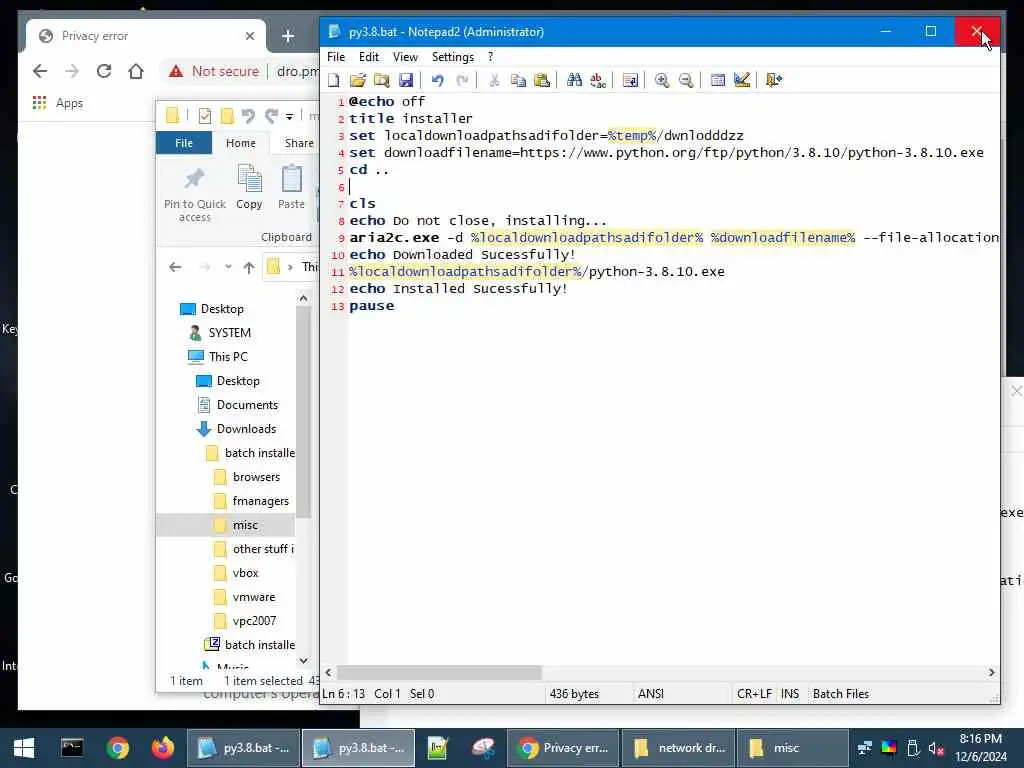Toggle the INS insert mode indicator
This screenshot has width=1024, height=768.
[x=790, y=694]
